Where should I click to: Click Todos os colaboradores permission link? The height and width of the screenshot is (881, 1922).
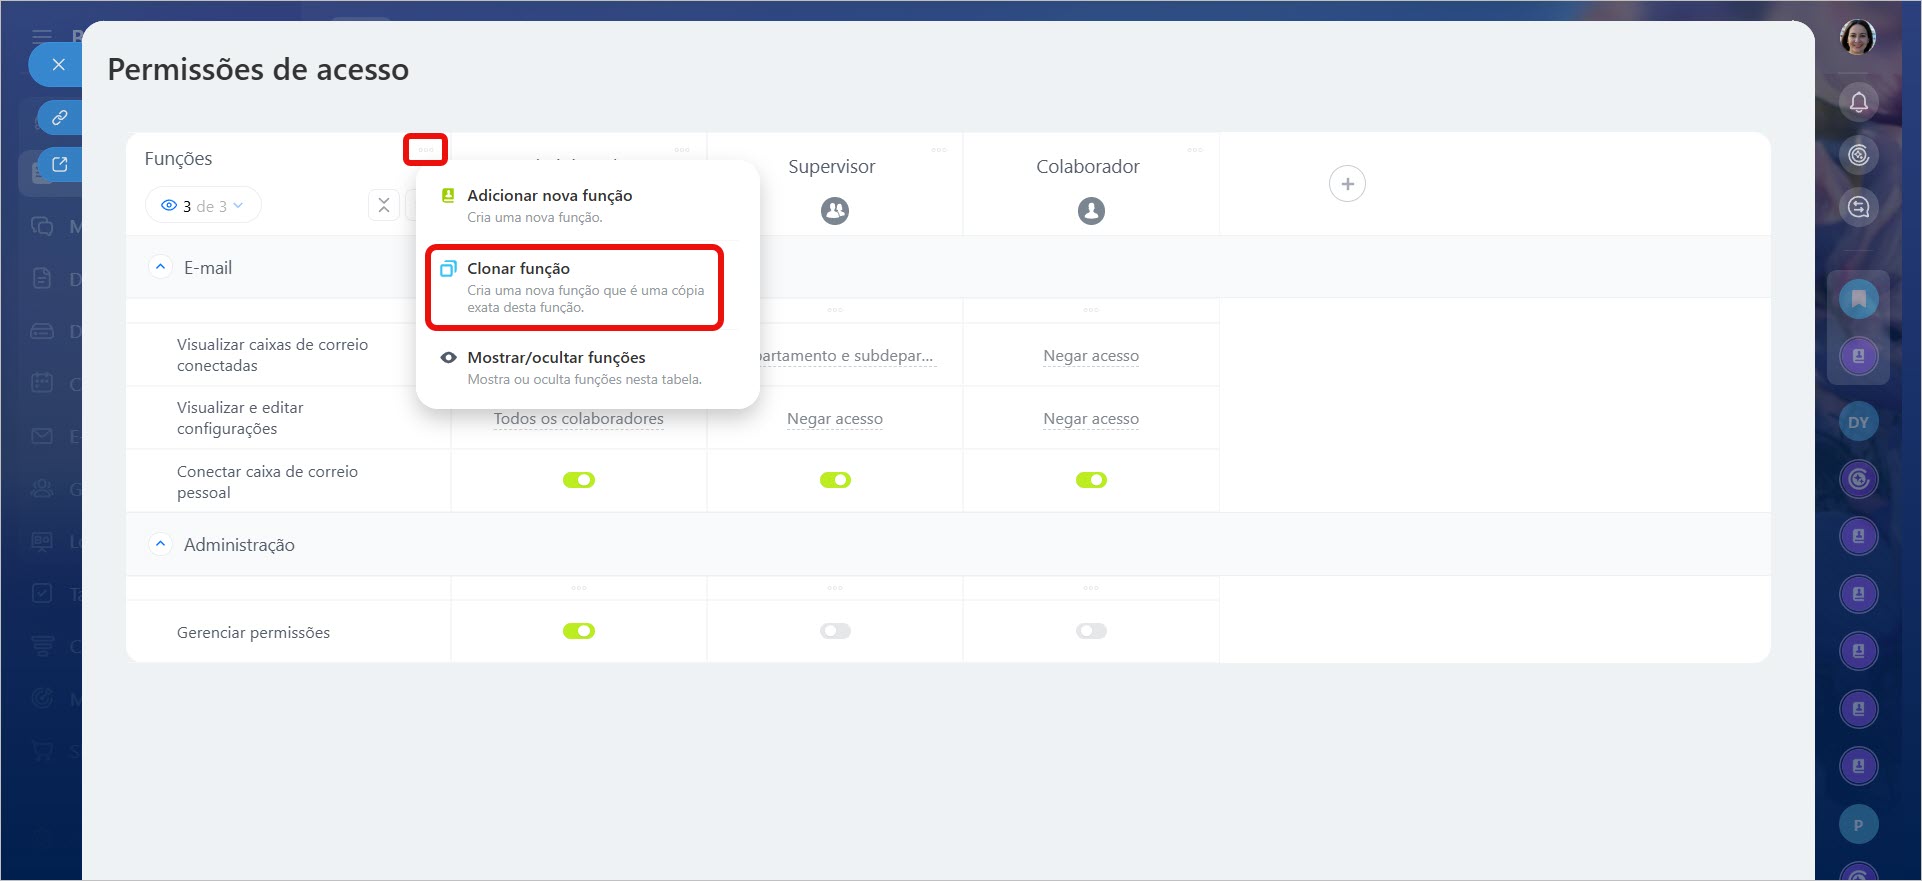(578, 419)
